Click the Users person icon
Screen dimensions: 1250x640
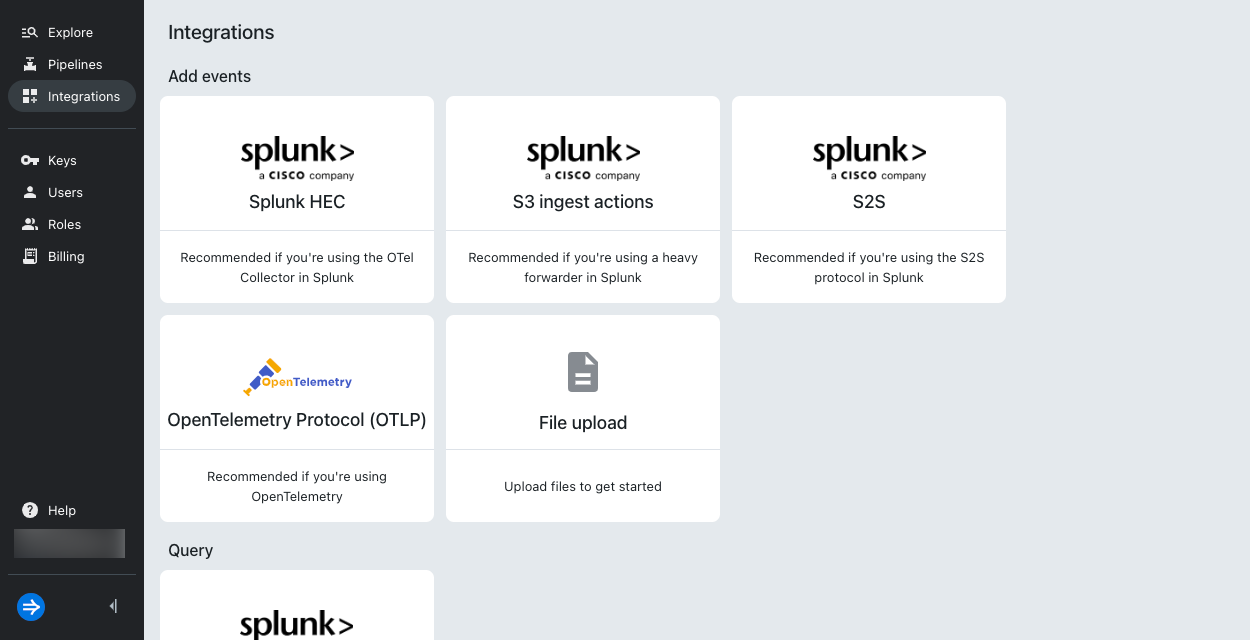(30, 192)
